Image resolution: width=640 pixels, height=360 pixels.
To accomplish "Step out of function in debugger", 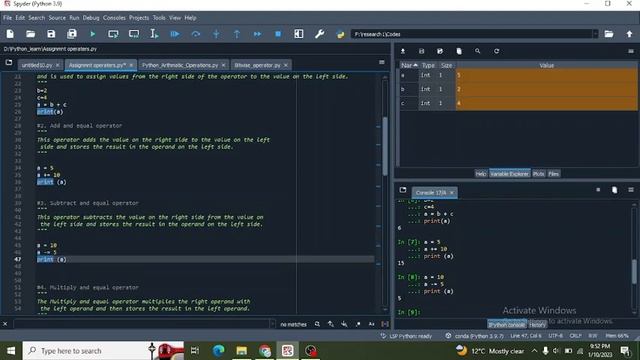I will tap(237, 34).
